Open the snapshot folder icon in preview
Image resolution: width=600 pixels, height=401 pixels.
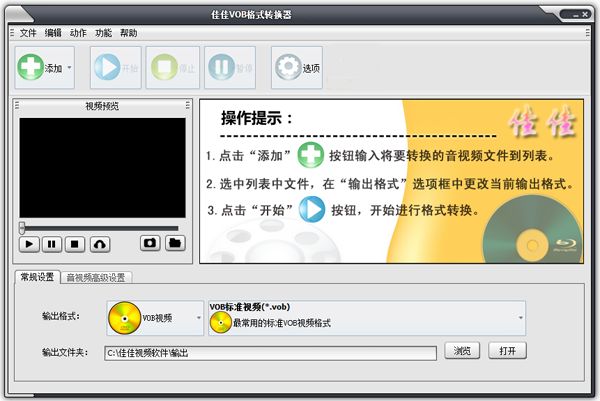point(175,243)
